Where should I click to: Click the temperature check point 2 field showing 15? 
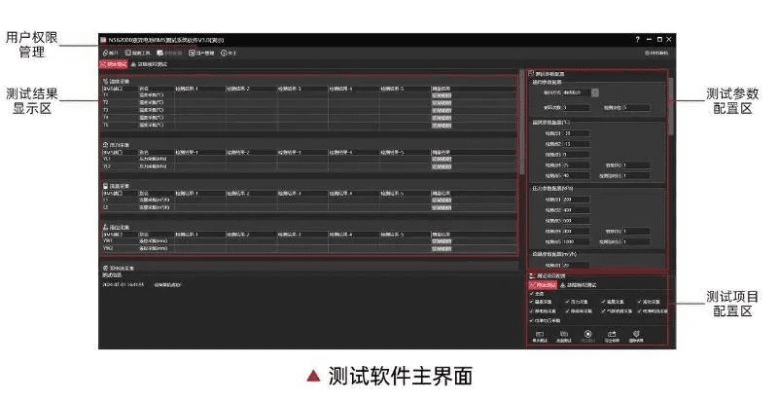tap(576, 144)
